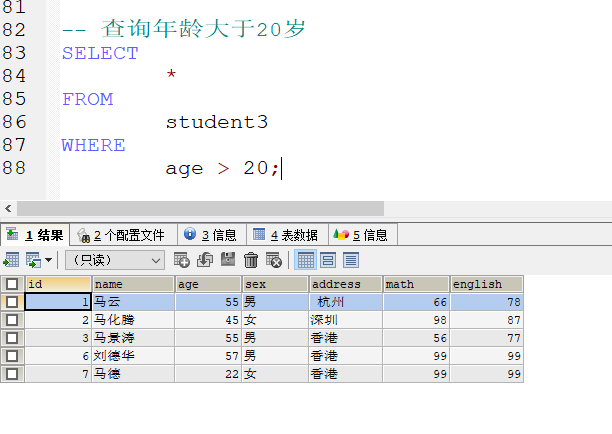Open the 4 表数据 tab

(287, 235)
